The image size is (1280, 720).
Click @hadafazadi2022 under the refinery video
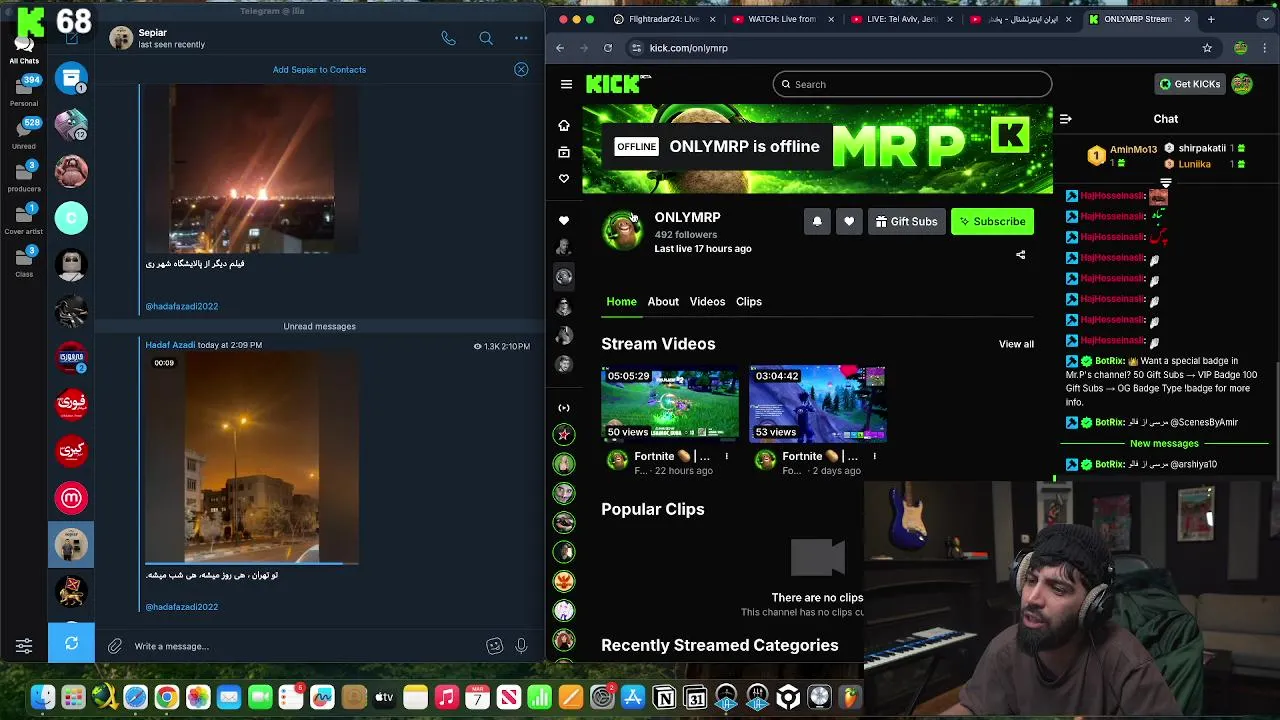[x=182, y=306]
